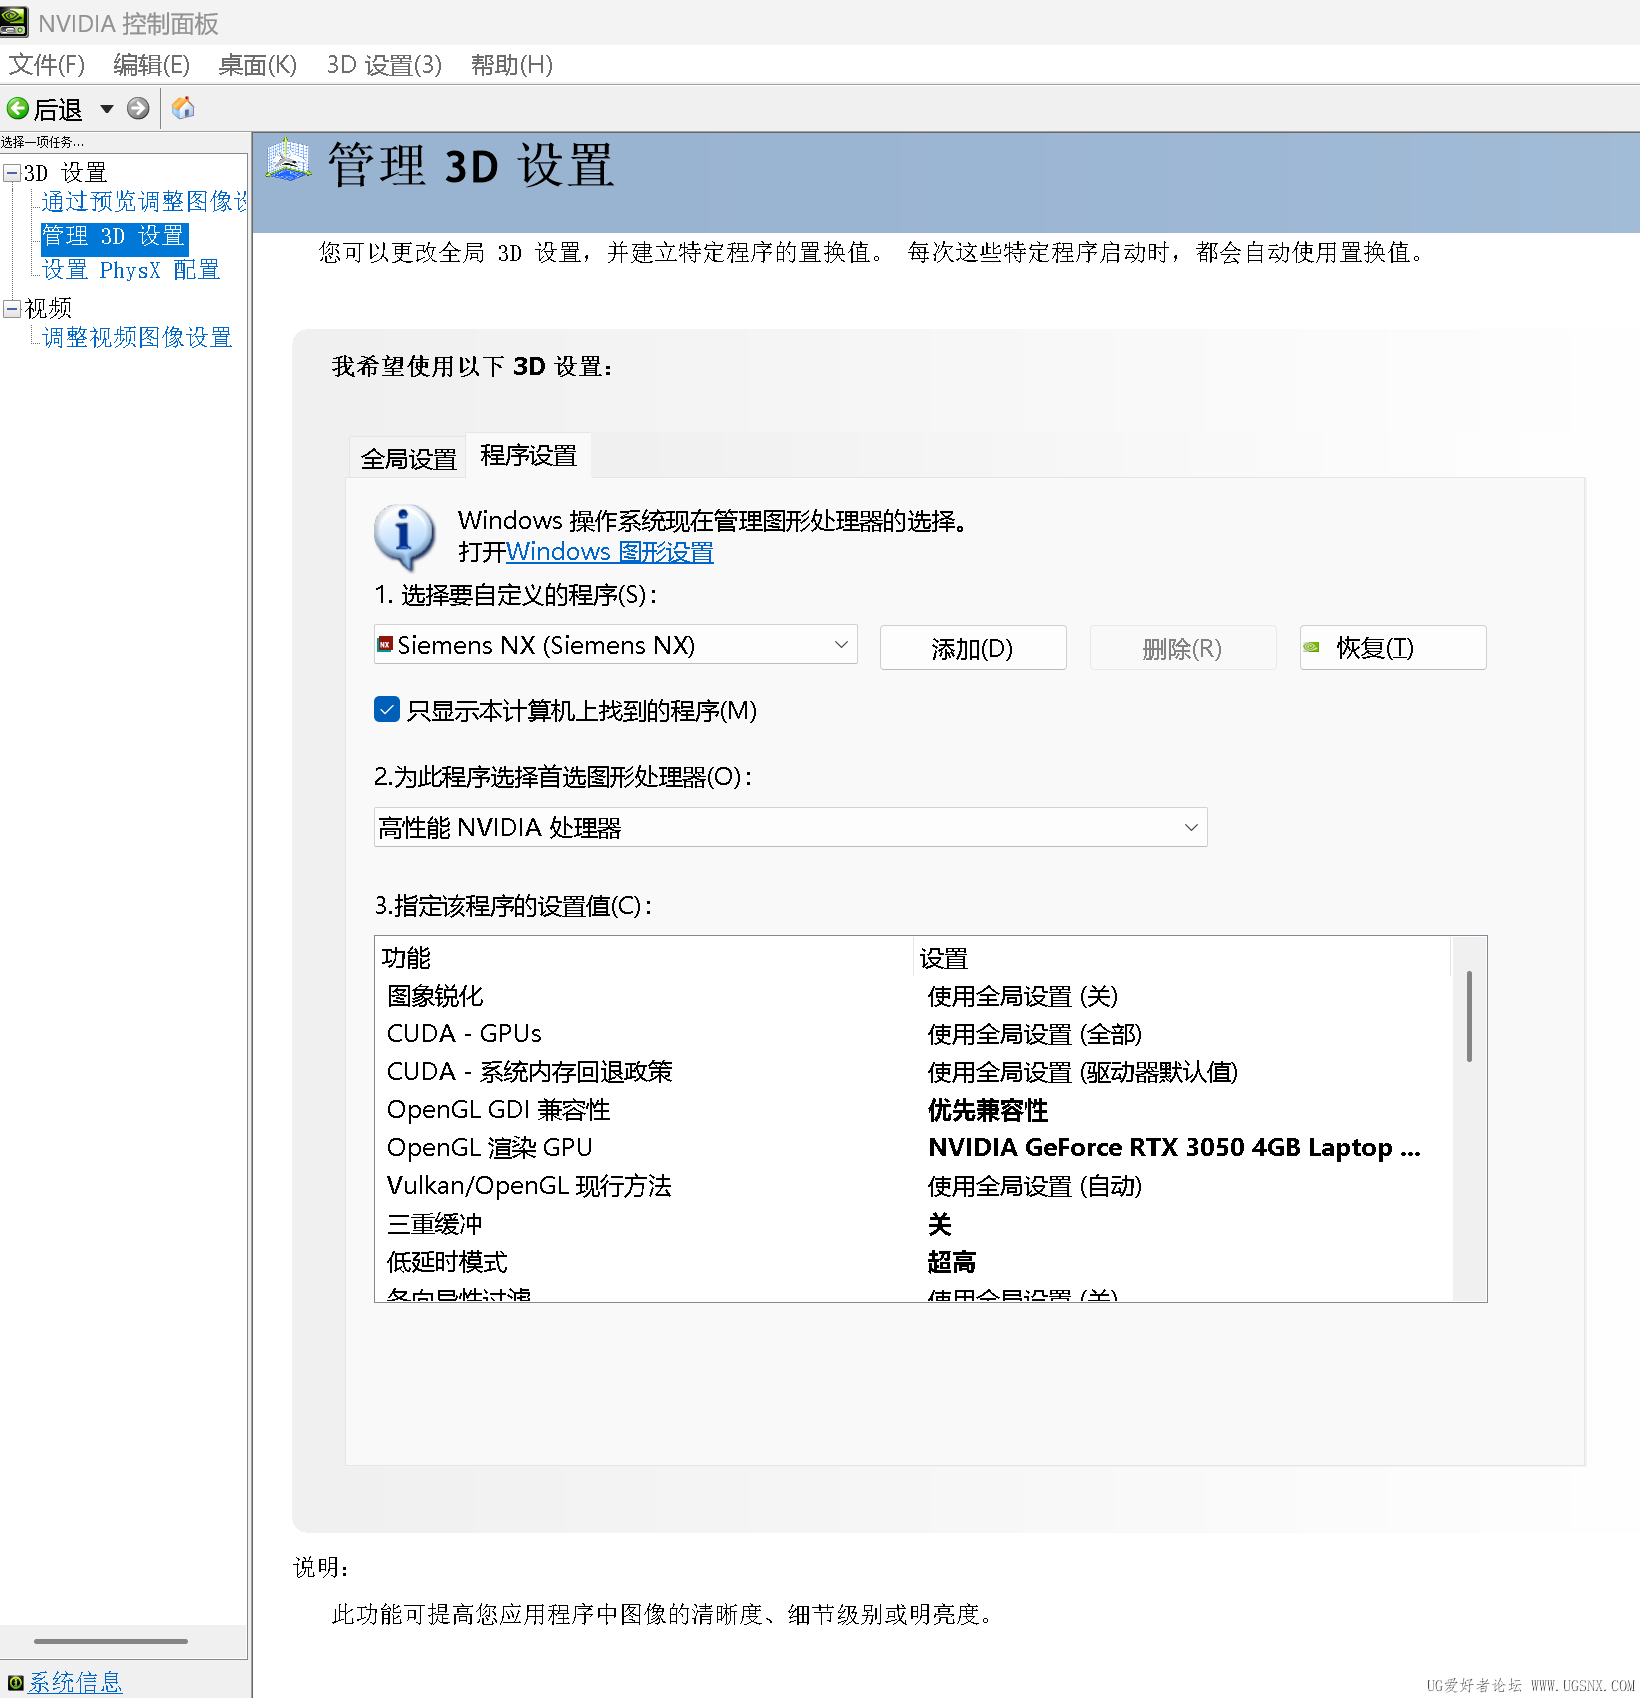Click the Home icon in the toolbar

183,108
